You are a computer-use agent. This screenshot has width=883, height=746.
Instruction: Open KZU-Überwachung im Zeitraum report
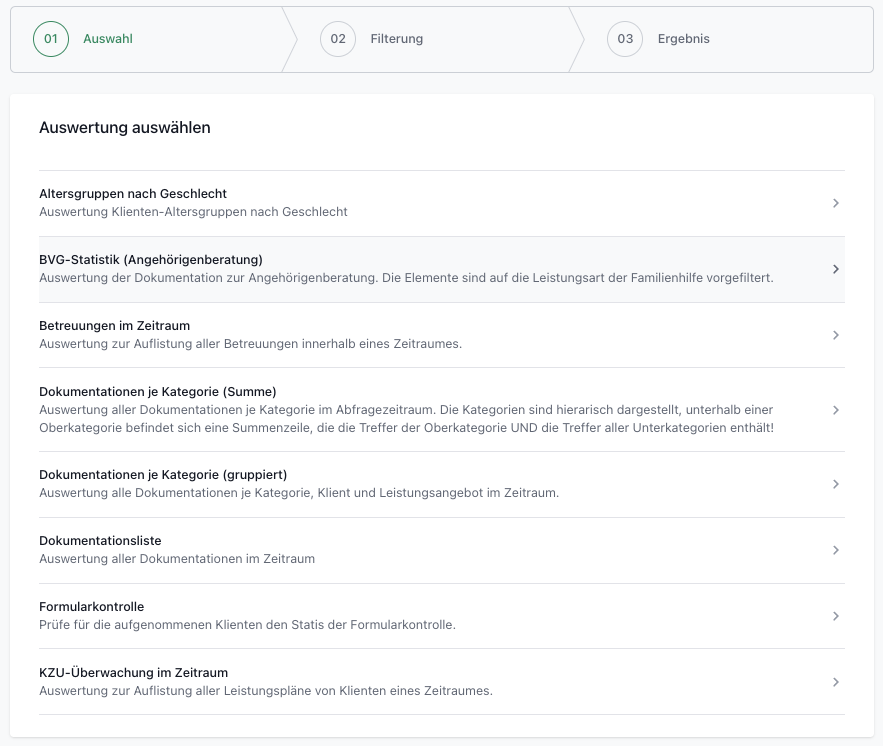click(442, 682)
